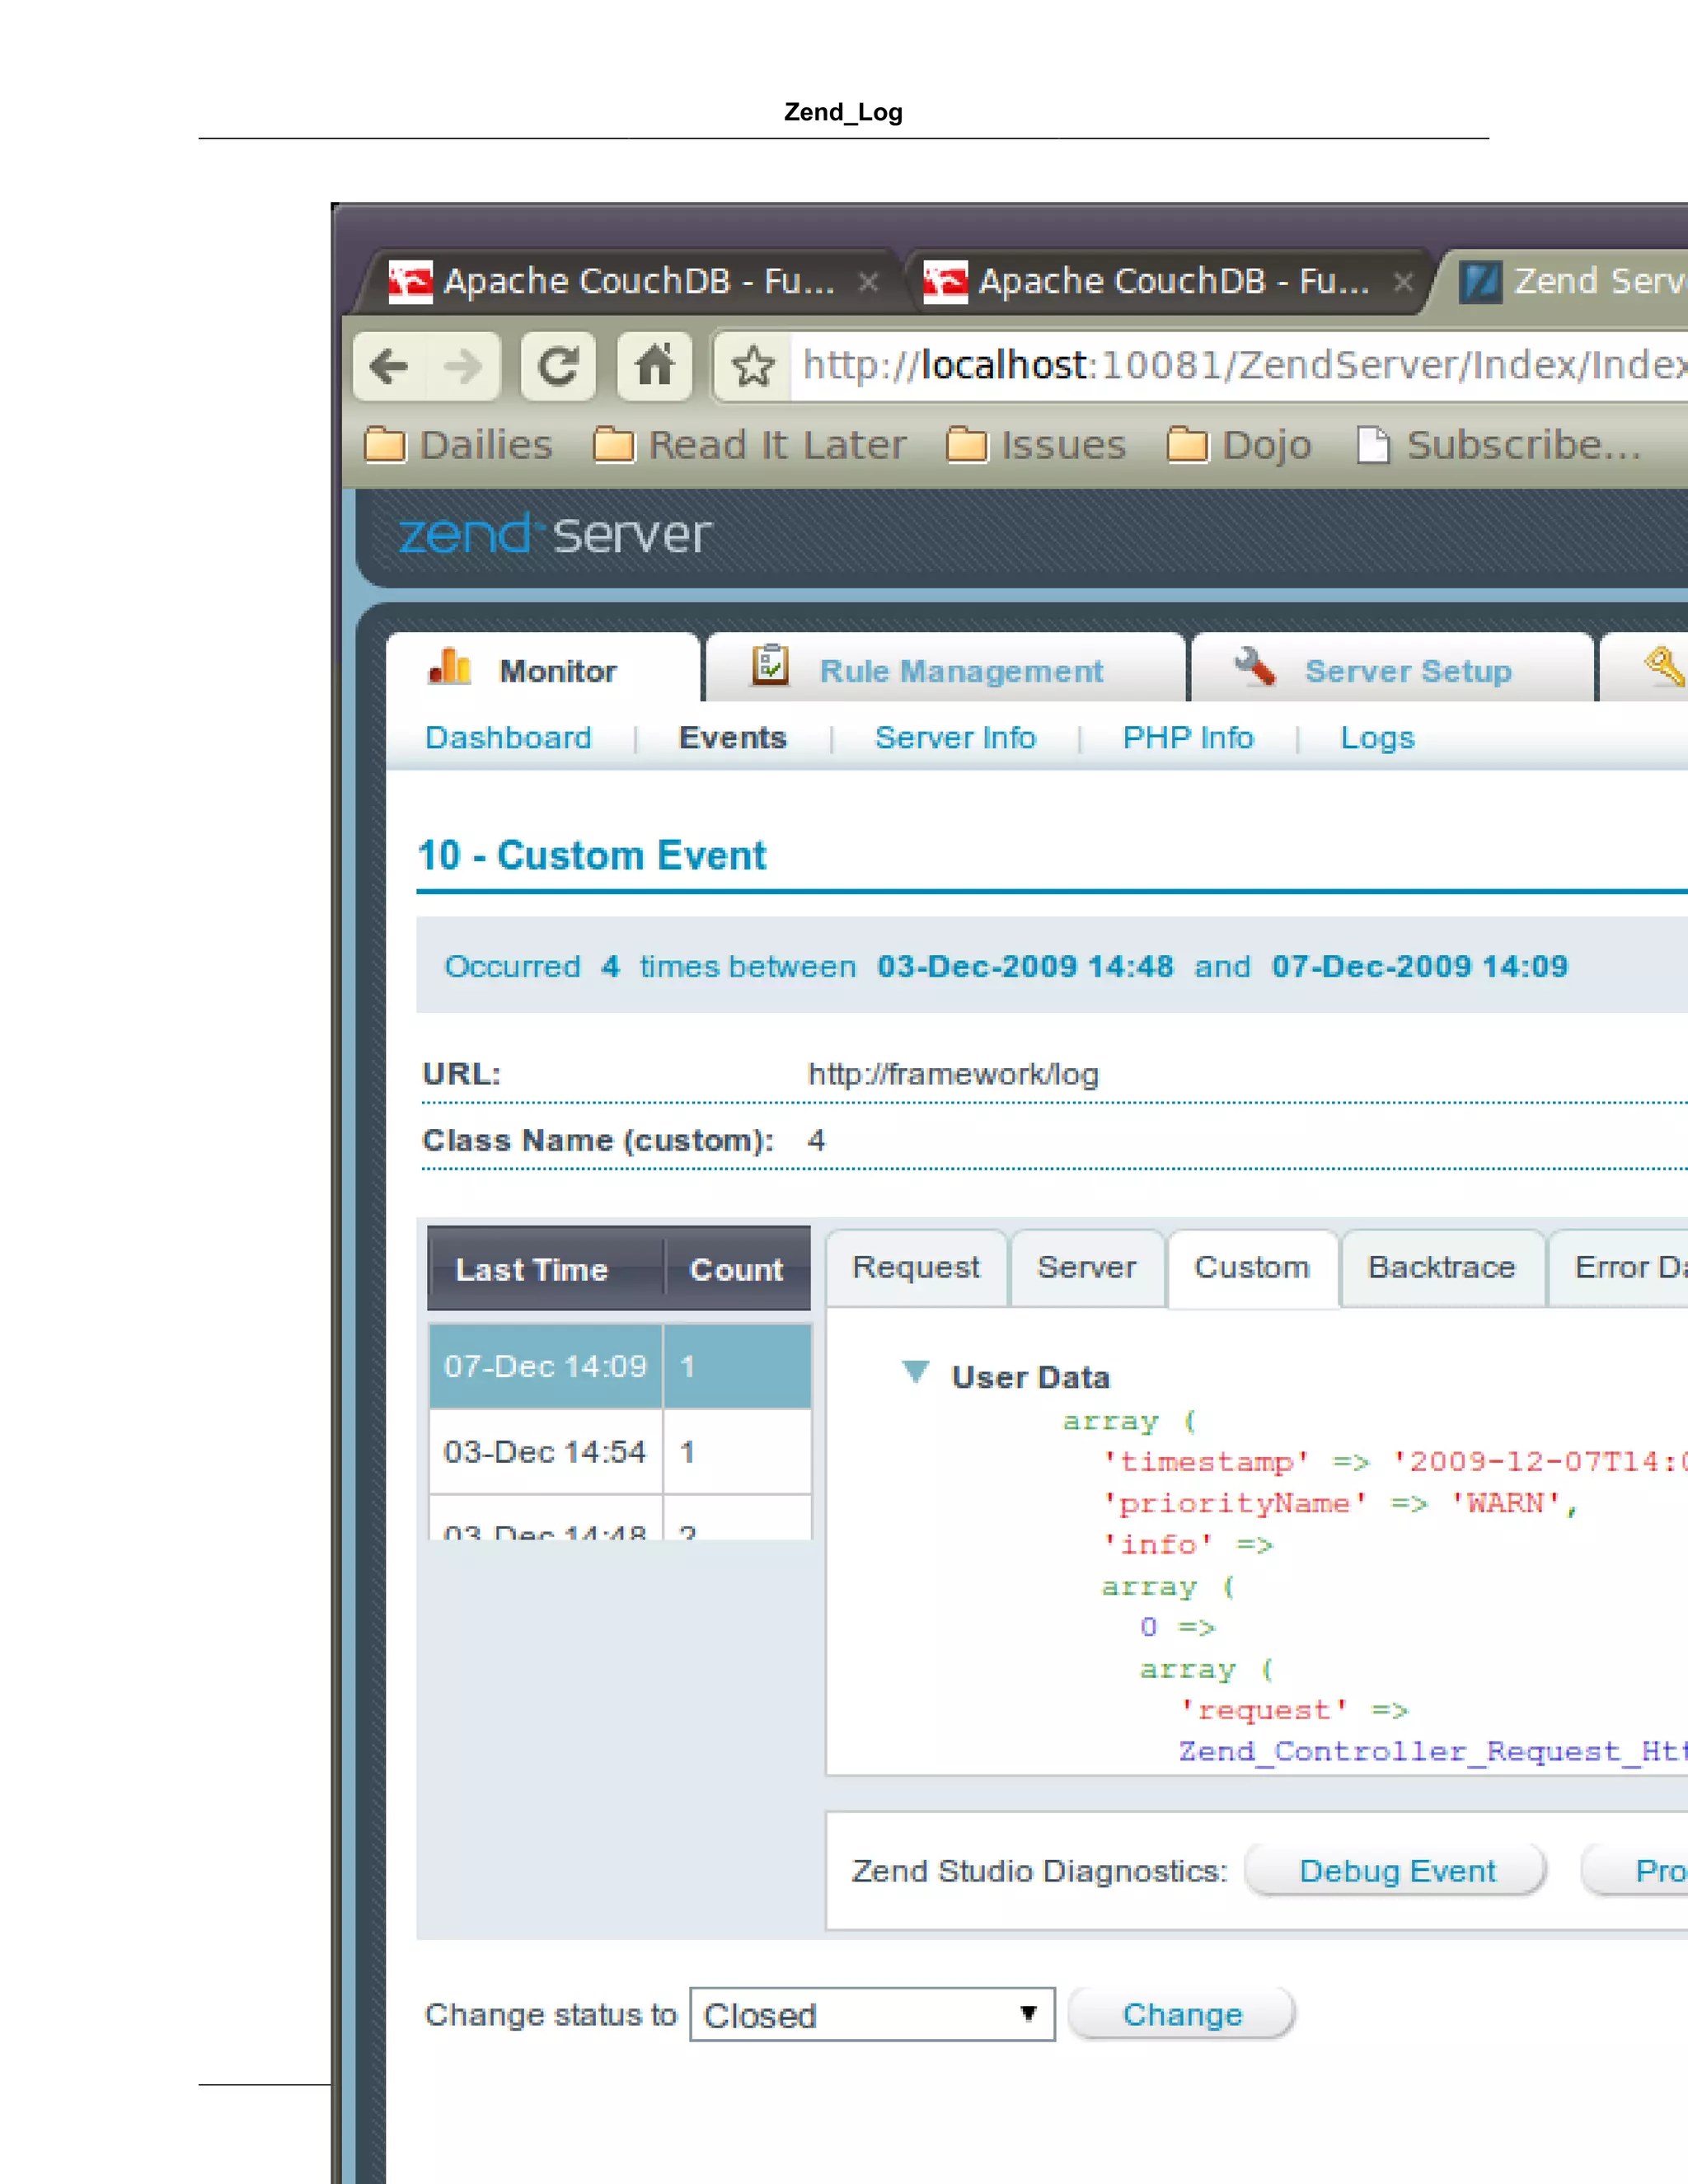Image resolution: width=1688 pixels, height=2184 pixels.
Task: Click the partially visible Pro... diagnostics button
Action: click(x=1636, y=1871)
